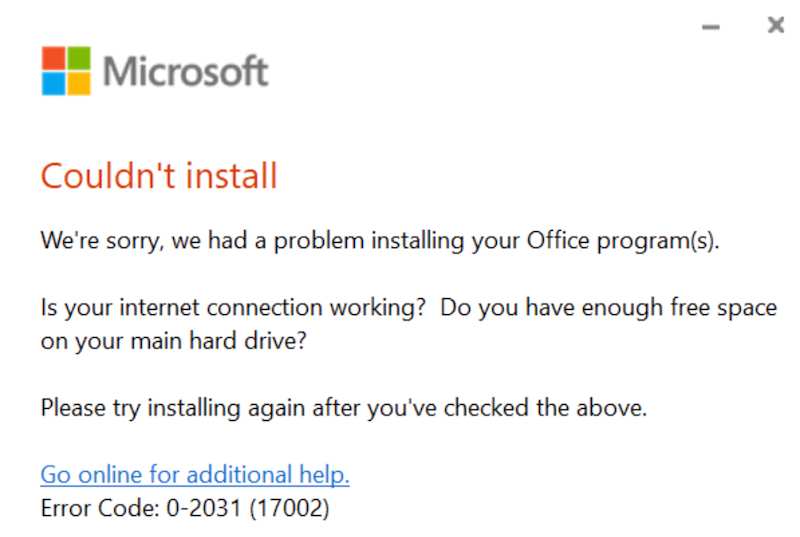Click the yellow square in Microsoft logo
Viewport: 800px width, 537px height.
pos(79,84)
